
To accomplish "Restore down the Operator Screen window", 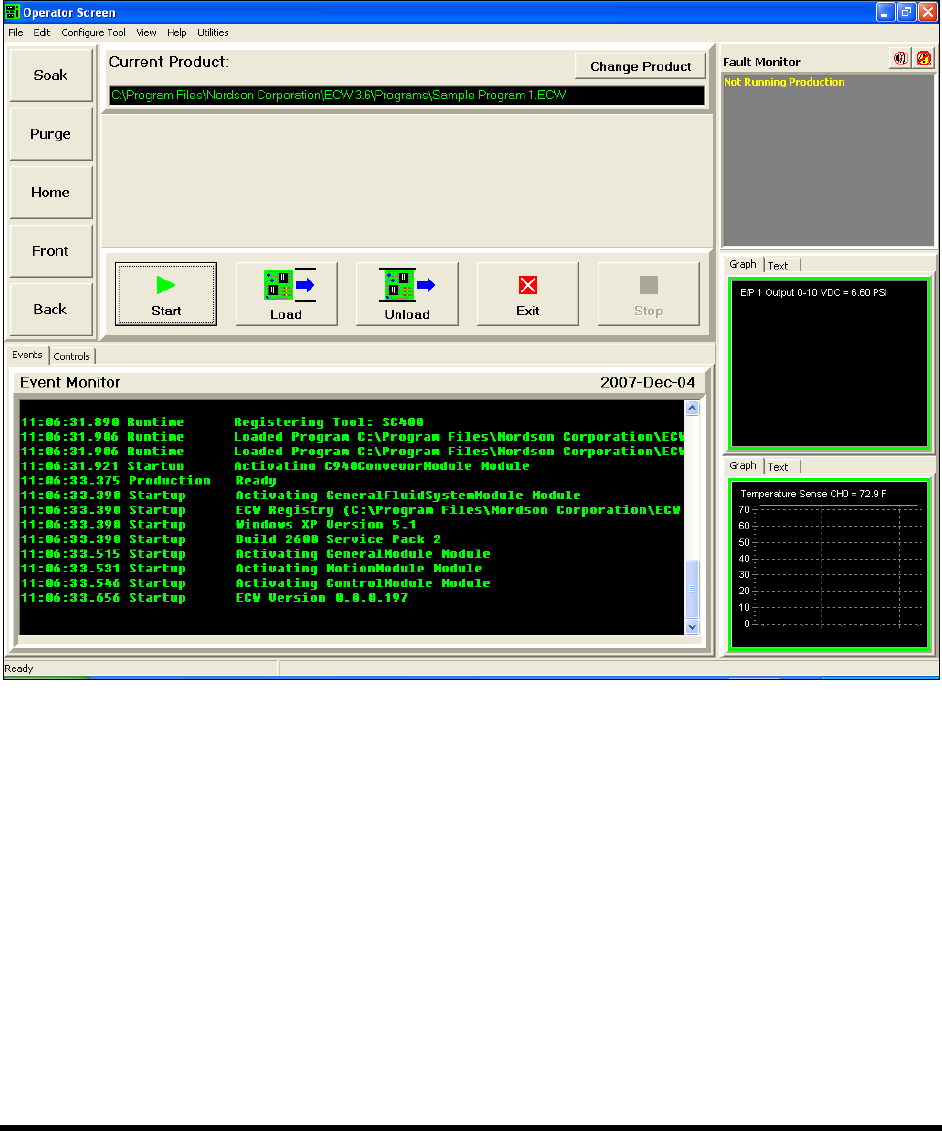I will click(906, 12).
